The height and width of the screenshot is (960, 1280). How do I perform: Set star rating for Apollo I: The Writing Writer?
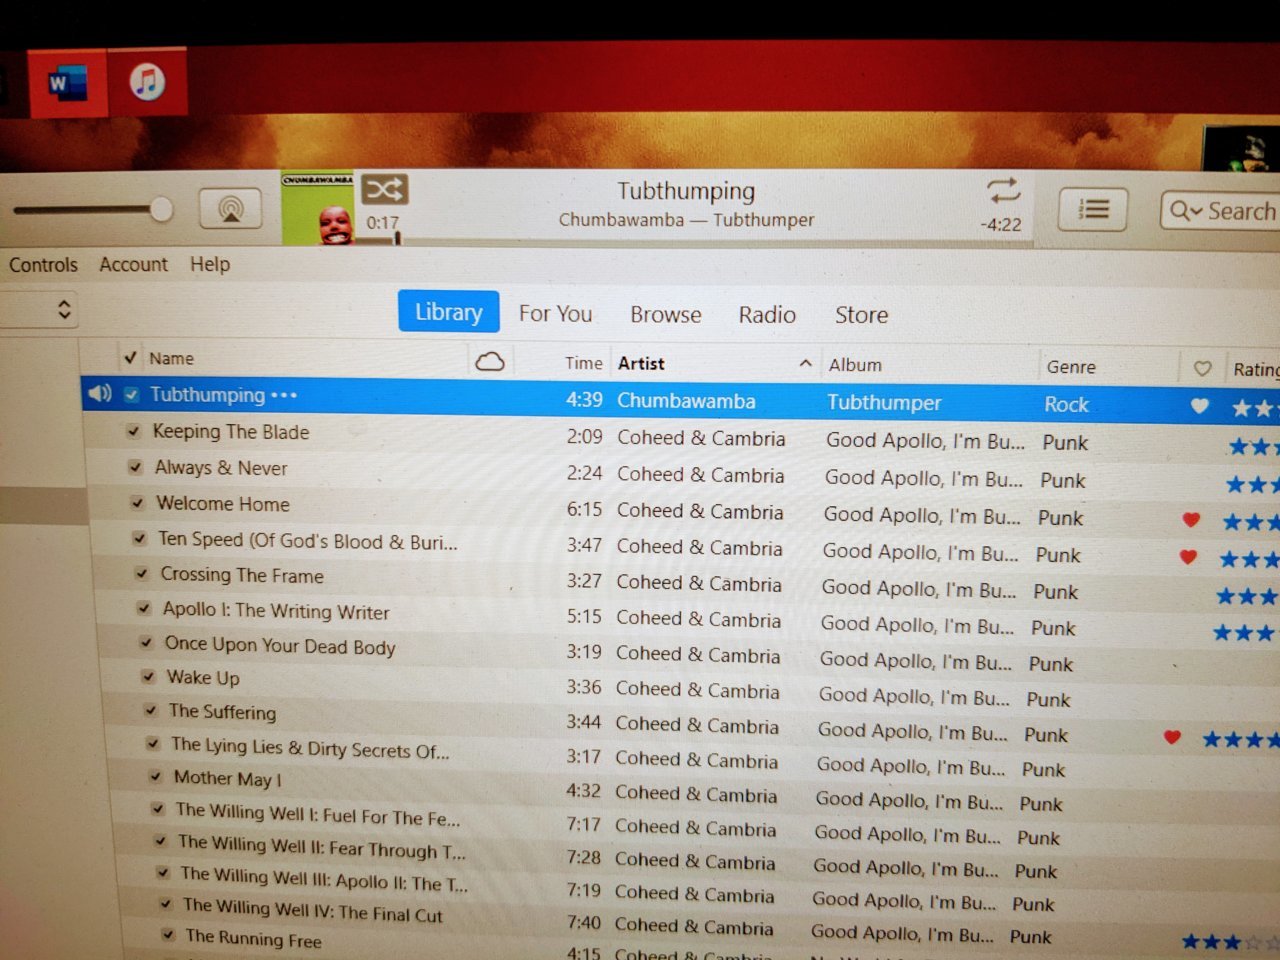[1245, 633]
